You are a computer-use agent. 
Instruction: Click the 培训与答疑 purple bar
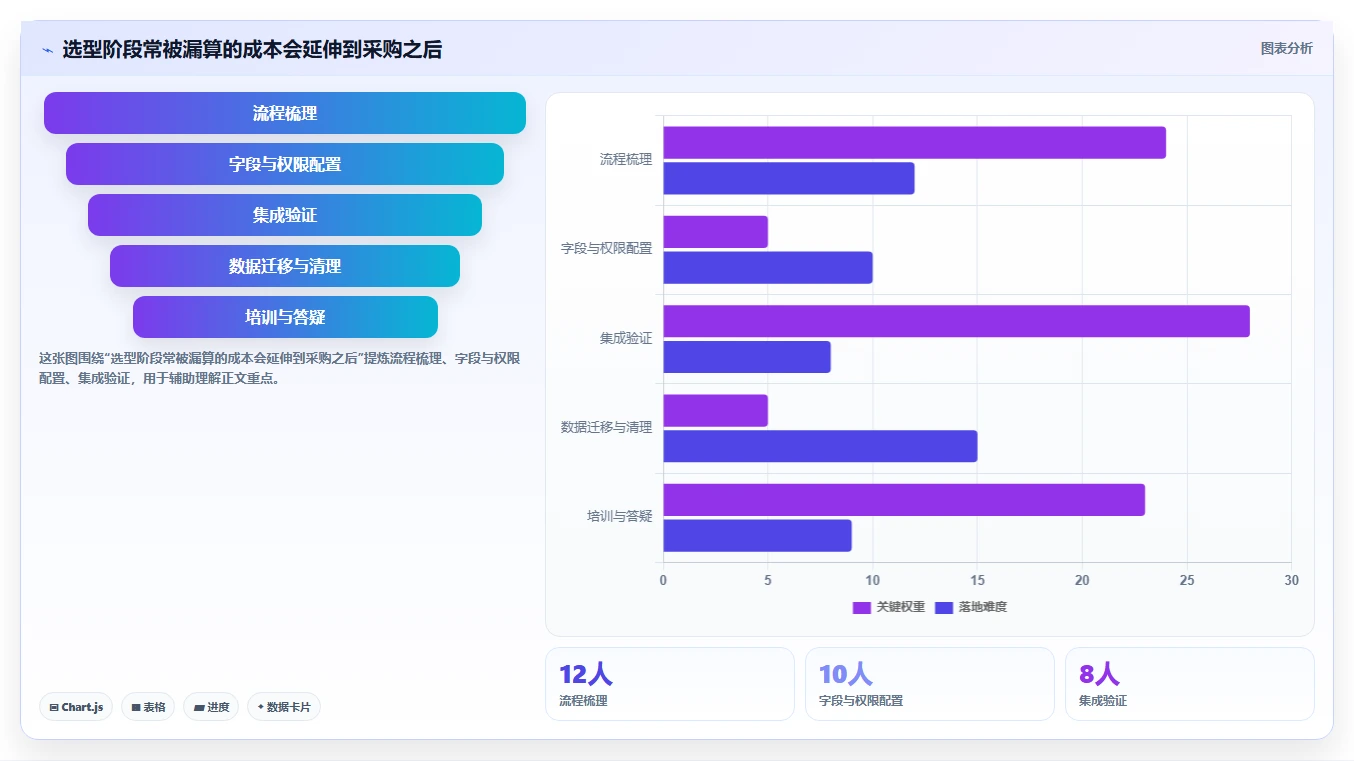coord(904,500)
